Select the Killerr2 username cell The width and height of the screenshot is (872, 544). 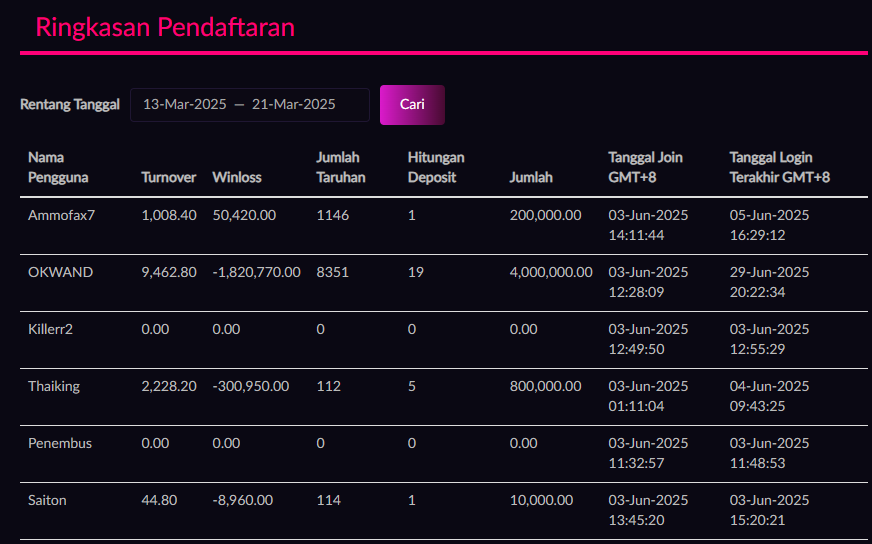pyautogui.click(x=51, y=329)
